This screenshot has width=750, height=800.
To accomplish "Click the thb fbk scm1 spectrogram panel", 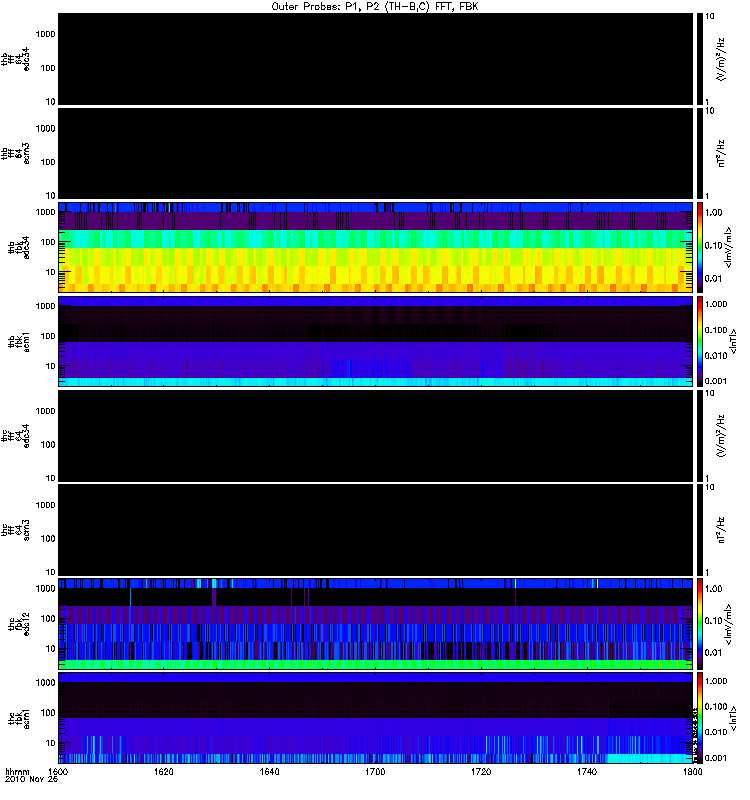I will pyautogui.click(x=375, y=341).
